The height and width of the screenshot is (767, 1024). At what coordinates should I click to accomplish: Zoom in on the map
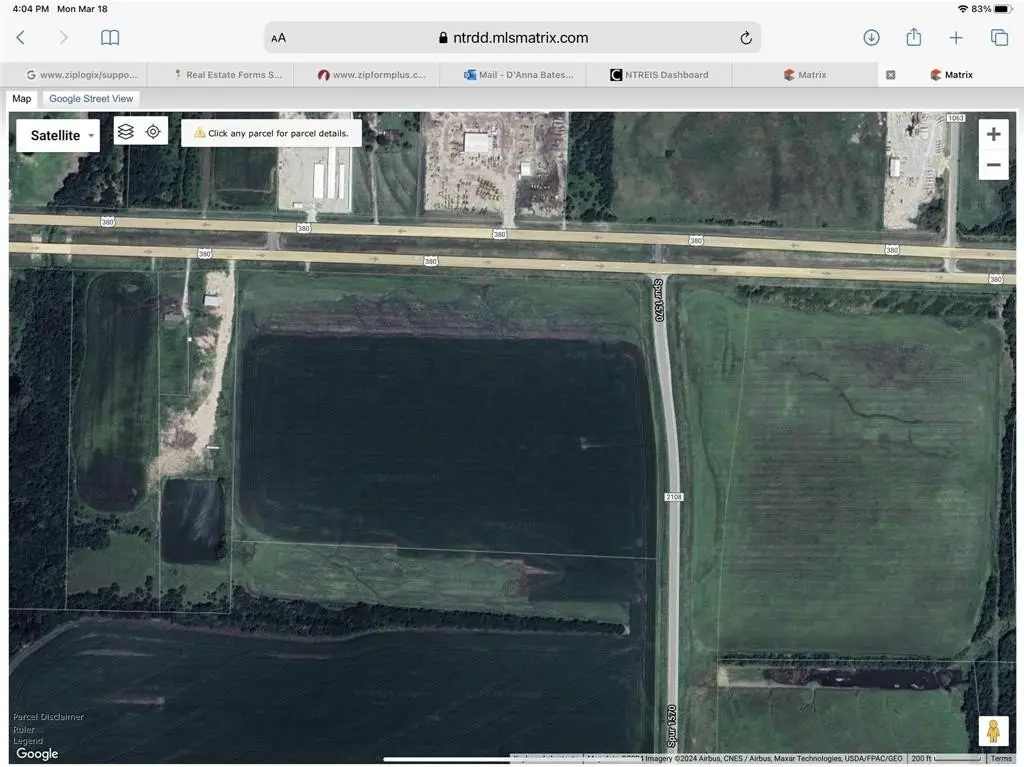point(993,135)
